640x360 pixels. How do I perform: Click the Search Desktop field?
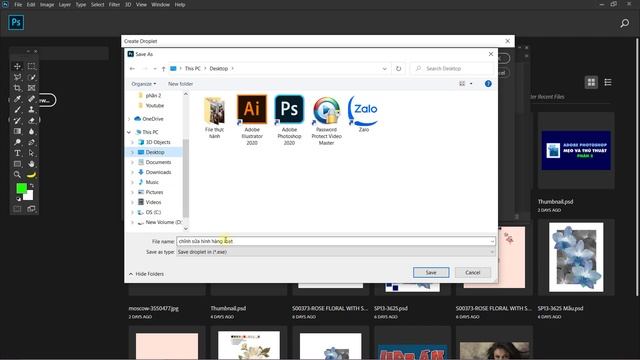[x=452, y=69]
